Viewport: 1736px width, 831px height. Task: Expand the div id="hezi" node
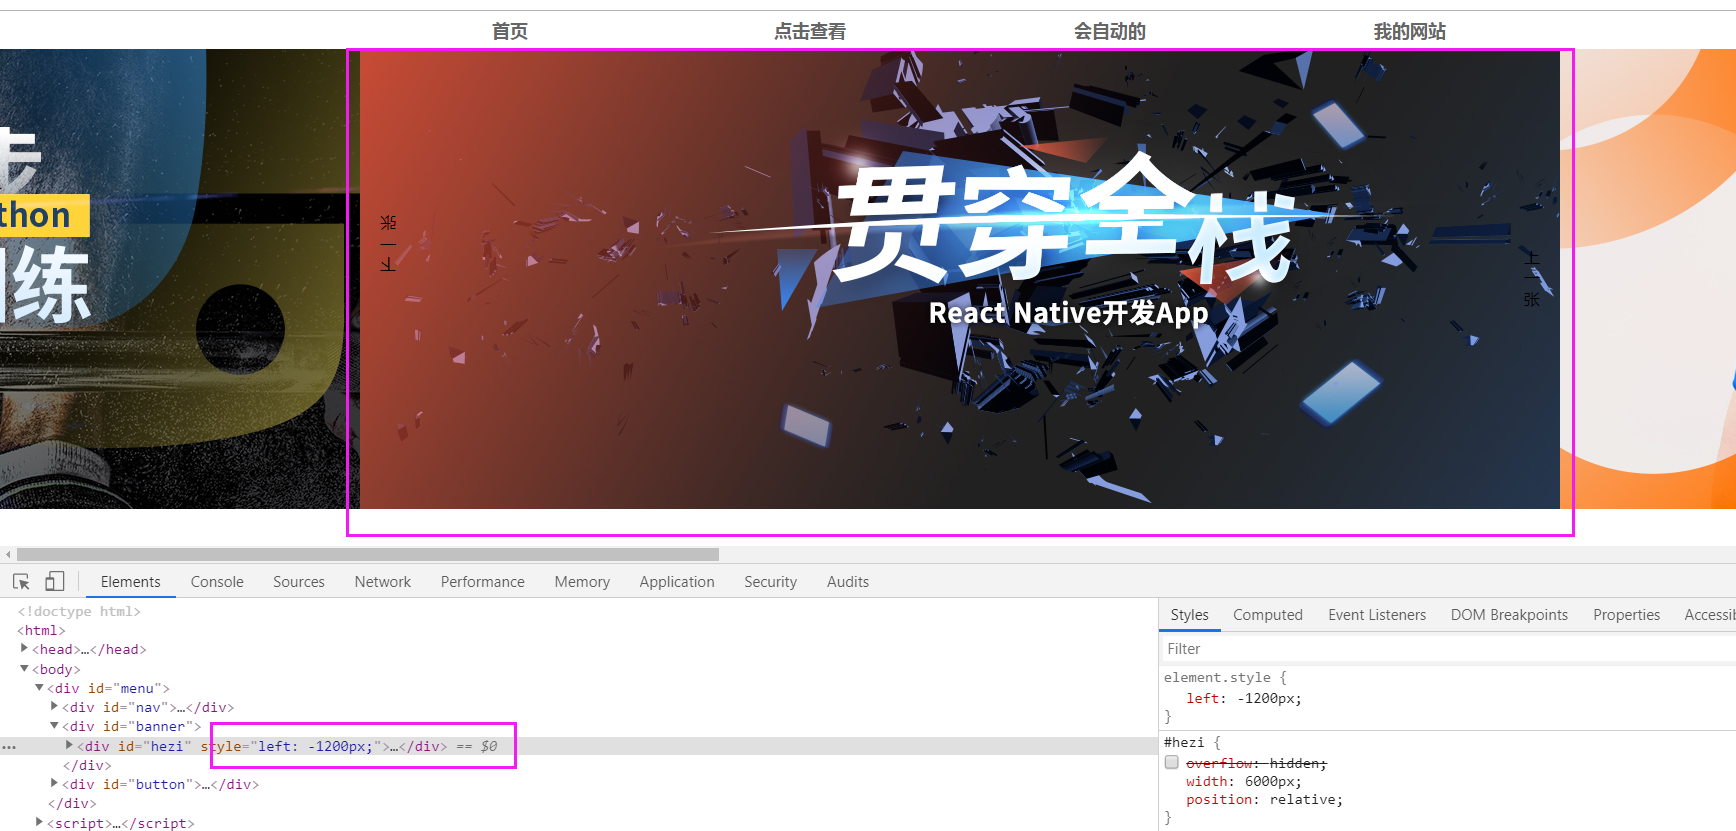click(x=69, y=745)
